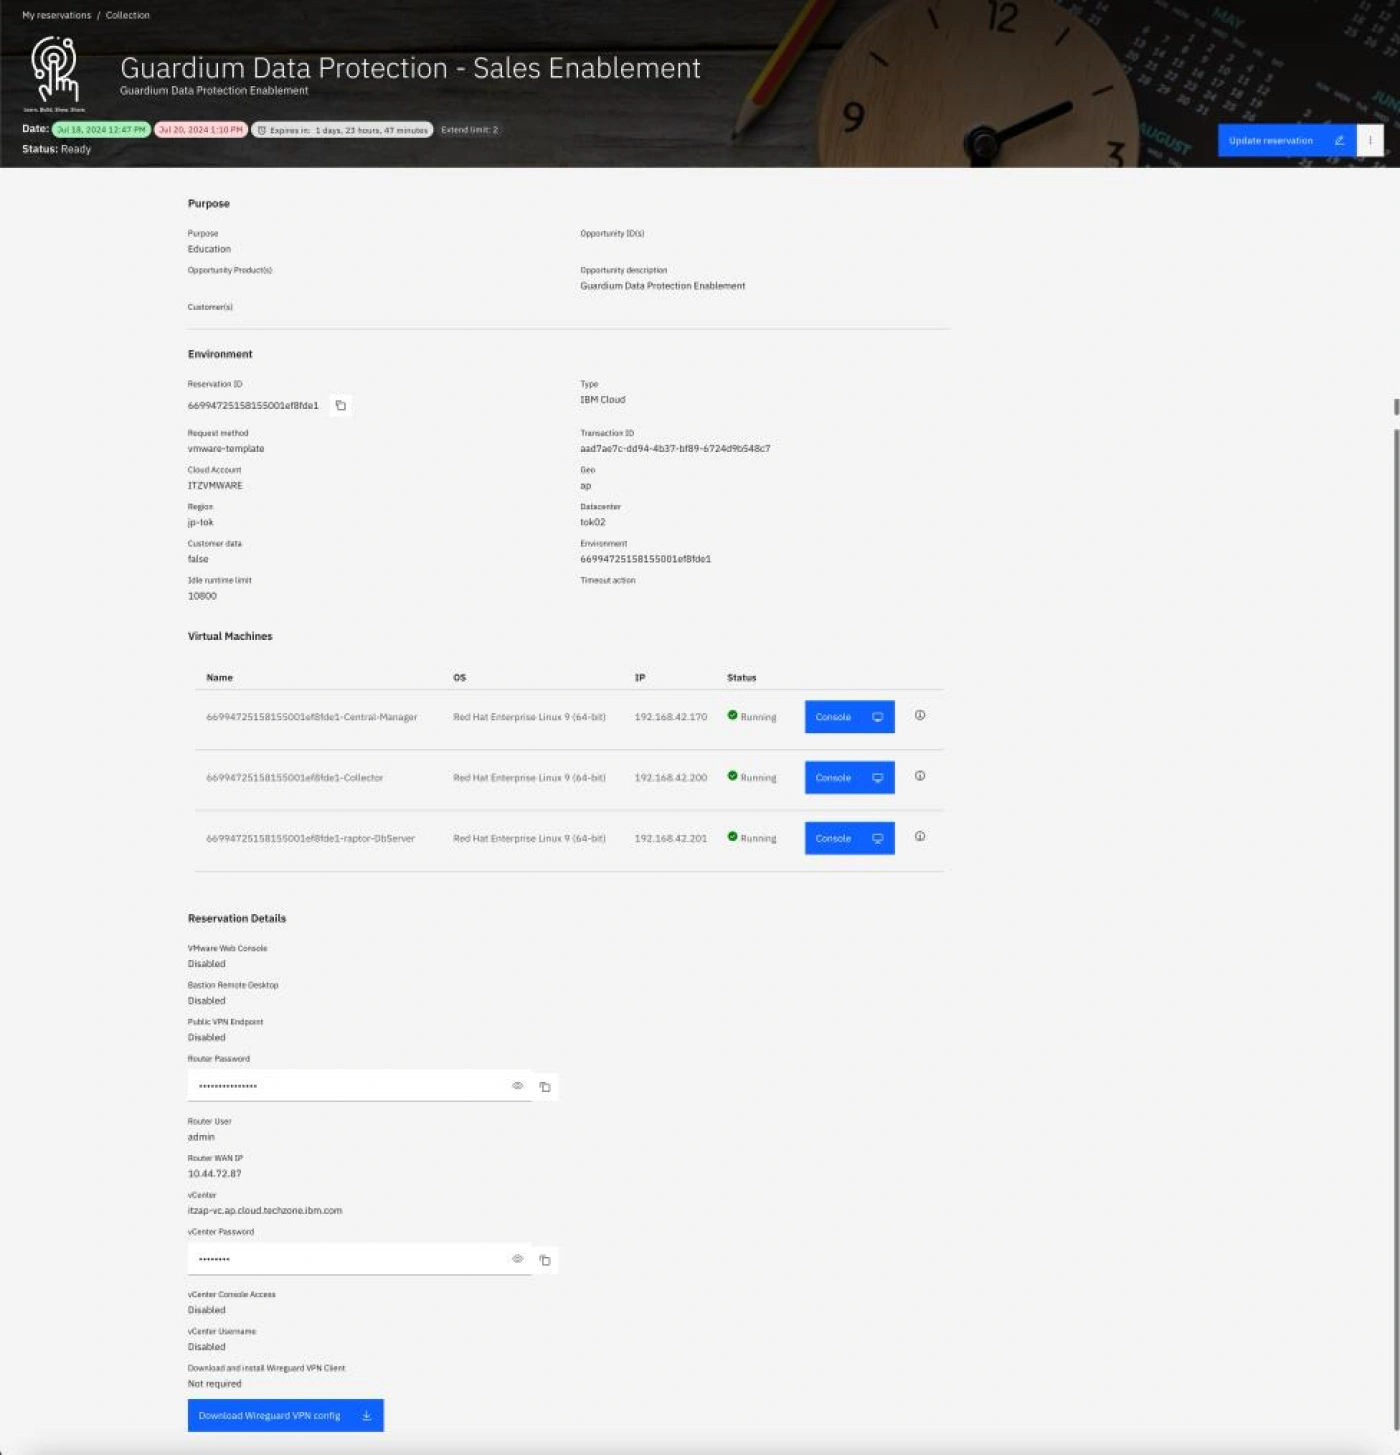
Task: Open the Collection breadcrumb link
Action: [x=128, y=15]
